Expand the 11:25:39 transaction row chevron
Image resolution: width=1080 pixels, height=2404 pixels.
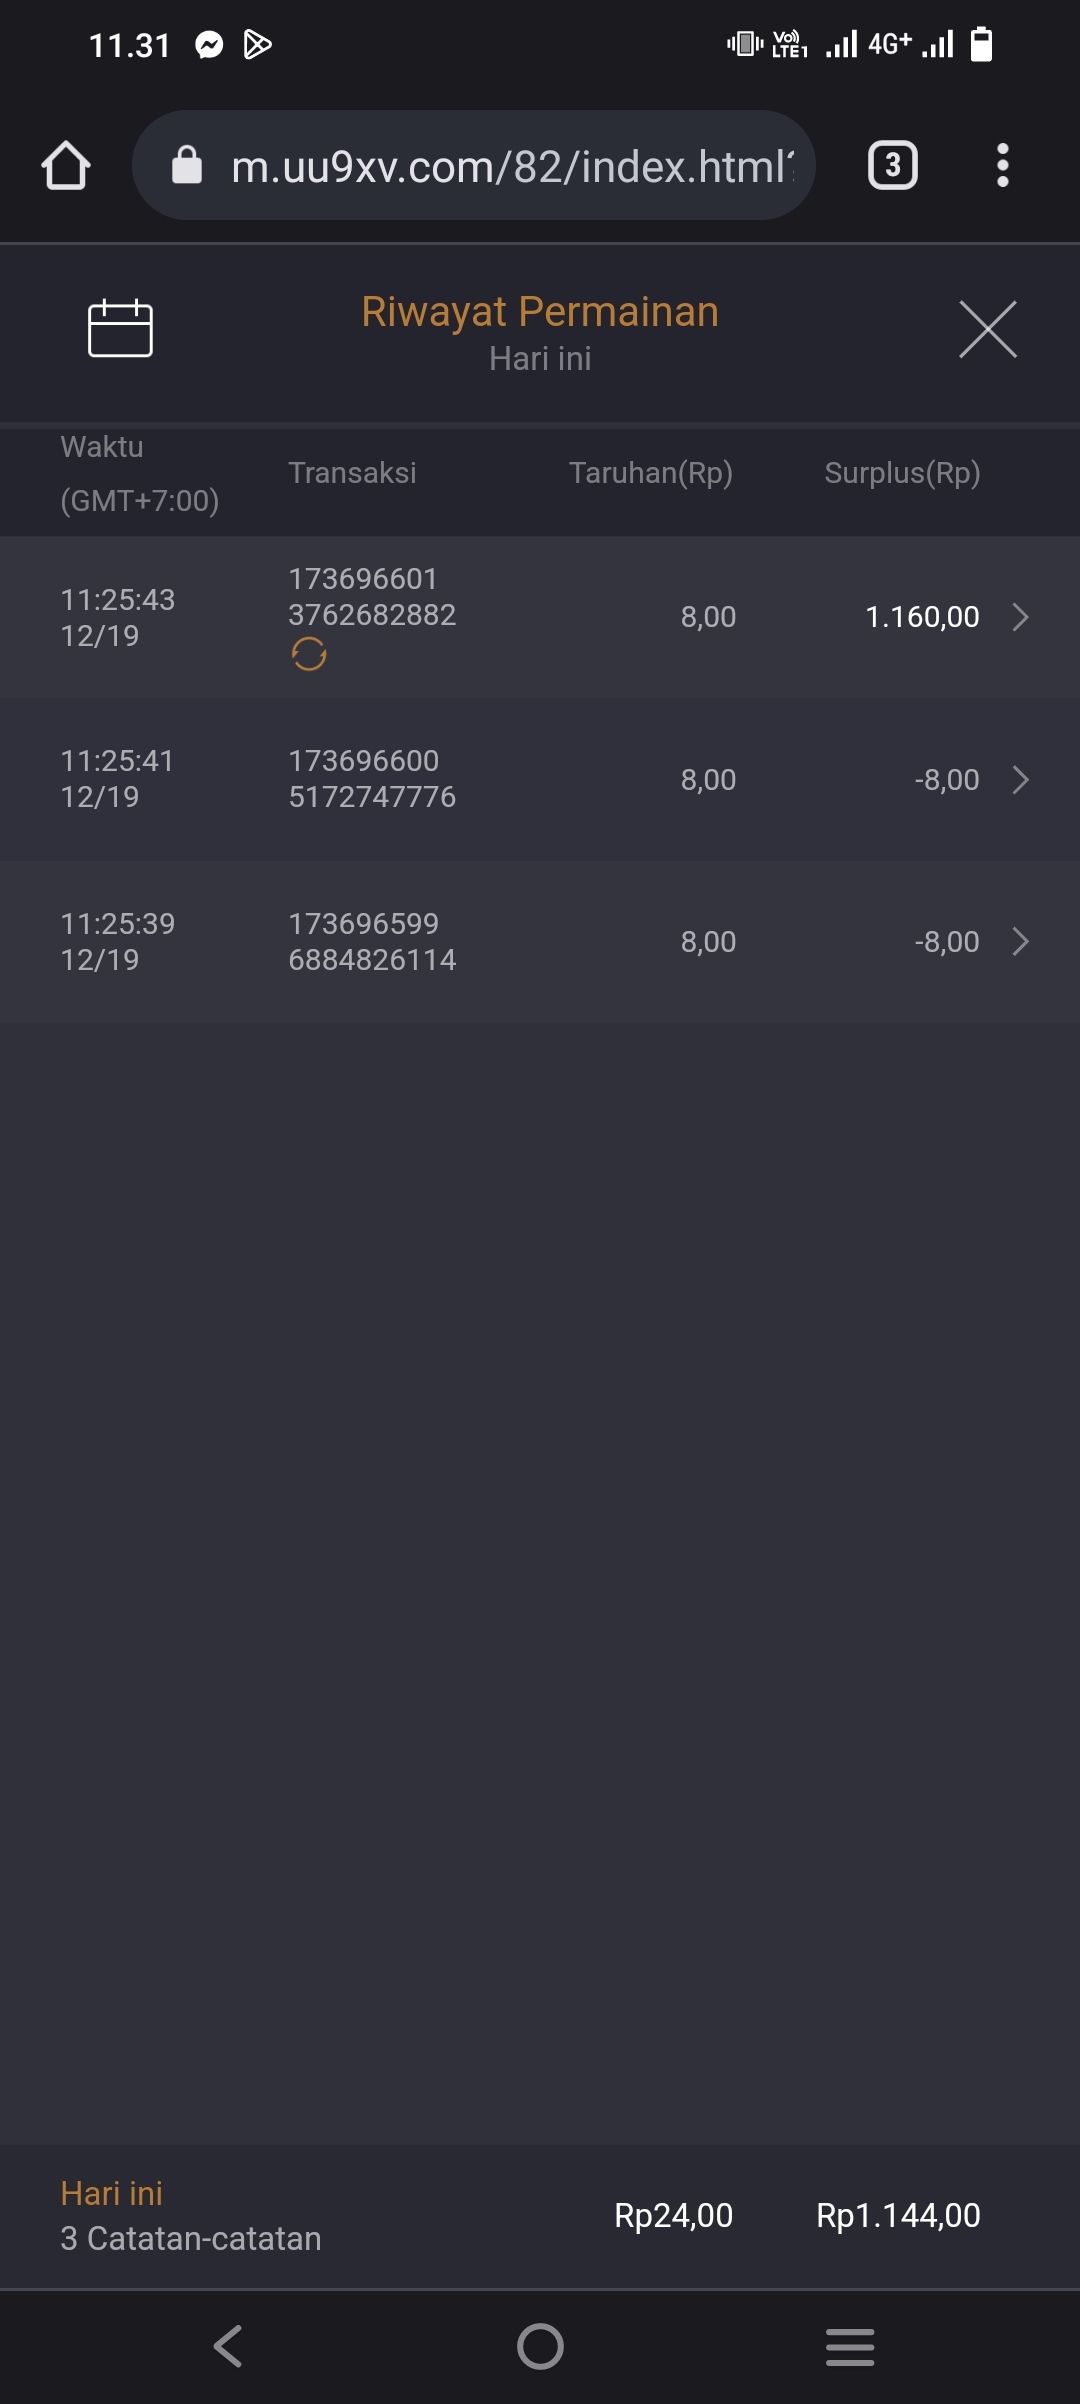pos(1020,942)
